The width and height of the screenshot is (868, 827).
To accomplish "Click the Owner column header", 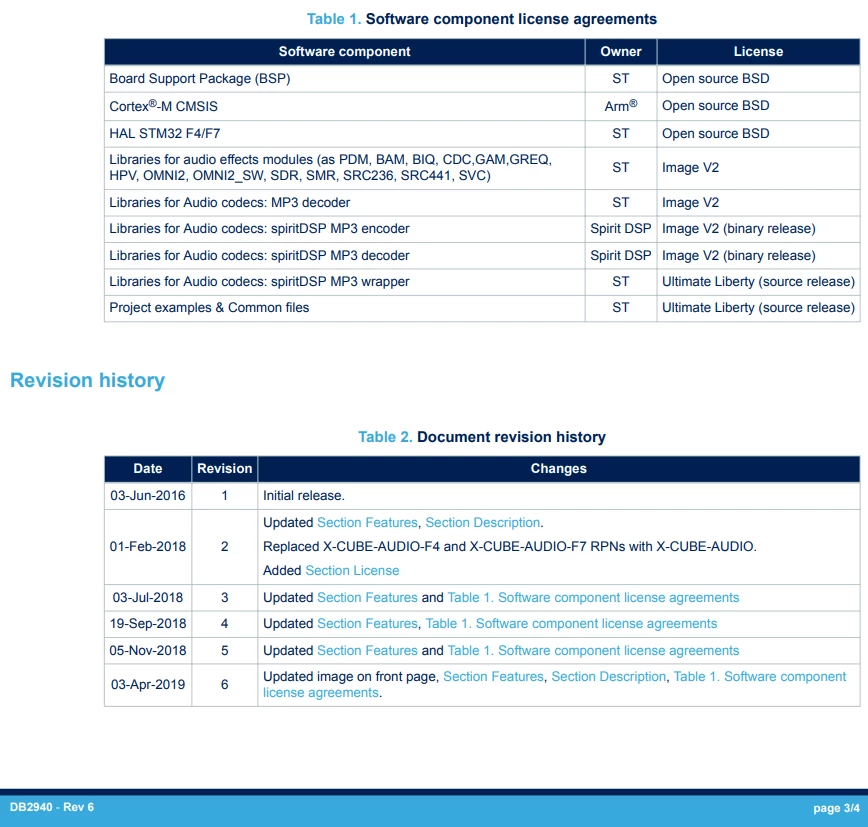I will pos(621,51).
